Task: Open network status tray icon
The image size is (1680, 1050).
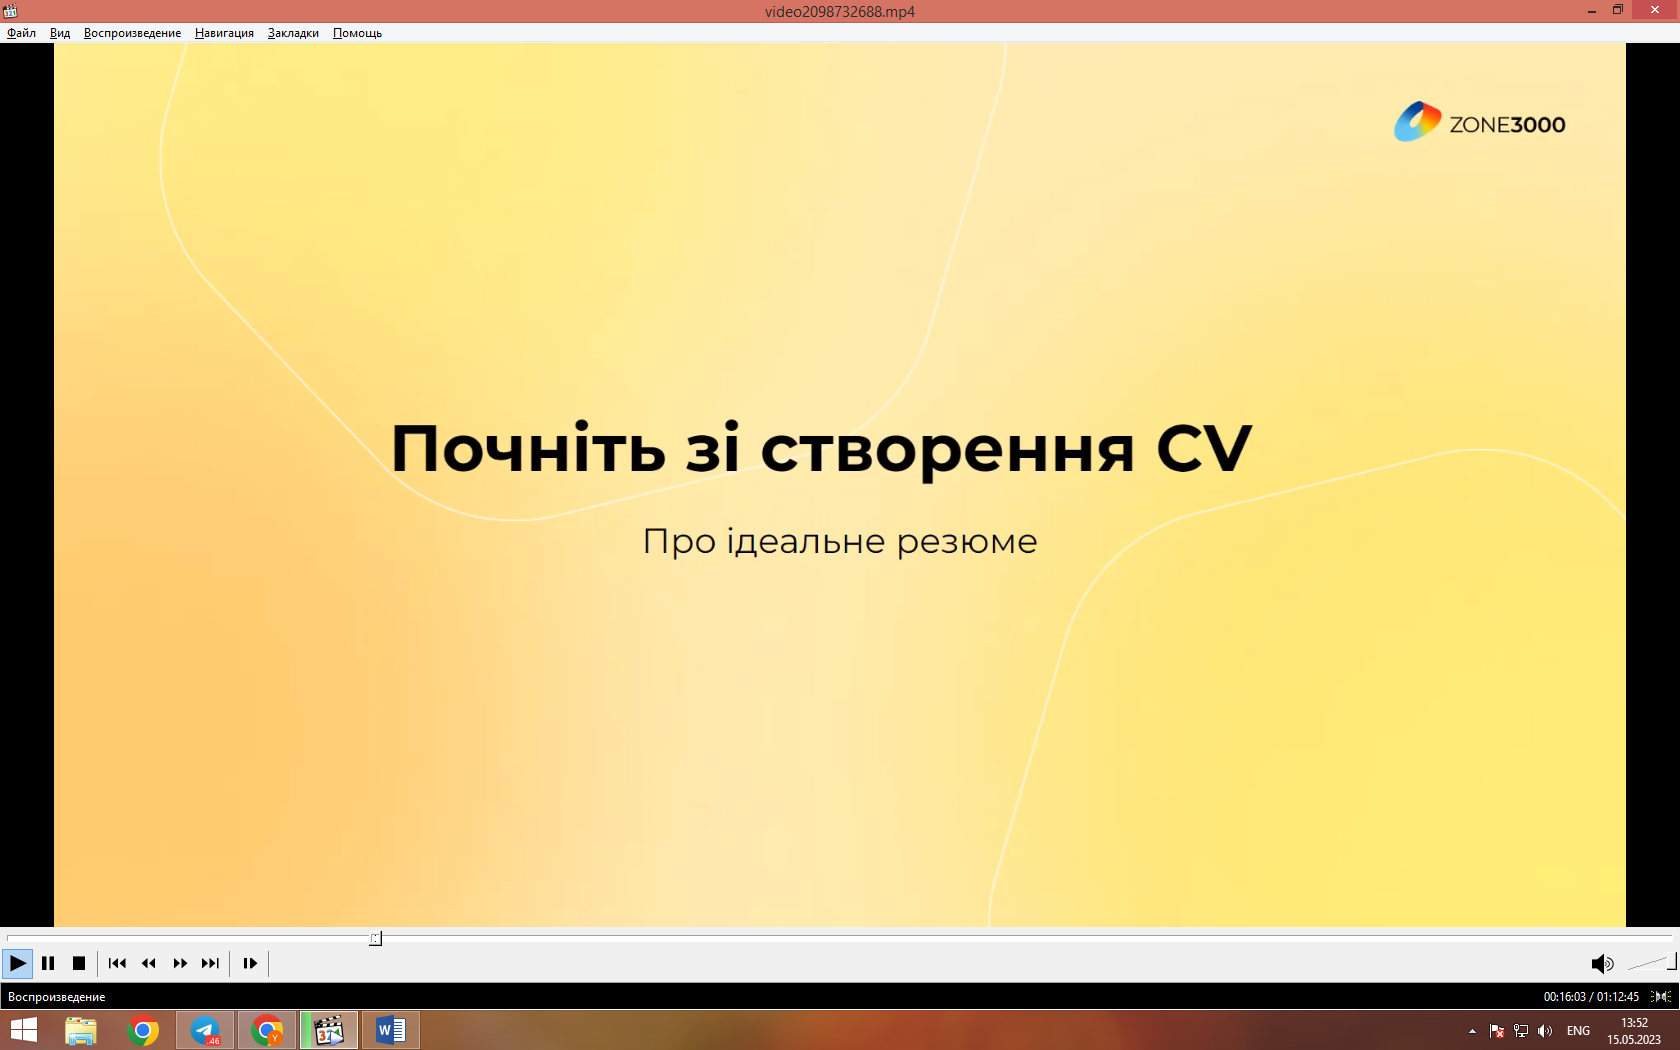Action: [1521, 1031]
